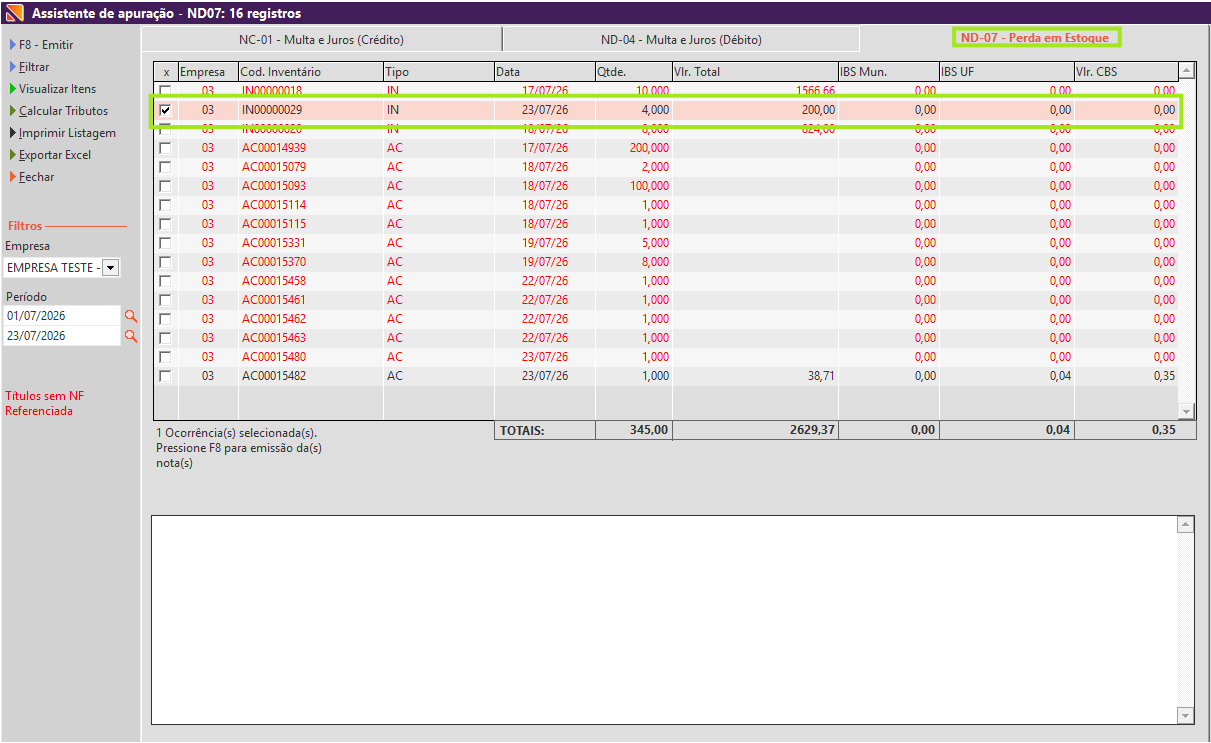
Task: Click the 200,000 quantity for AC00014939
Action: click(649, 148)
